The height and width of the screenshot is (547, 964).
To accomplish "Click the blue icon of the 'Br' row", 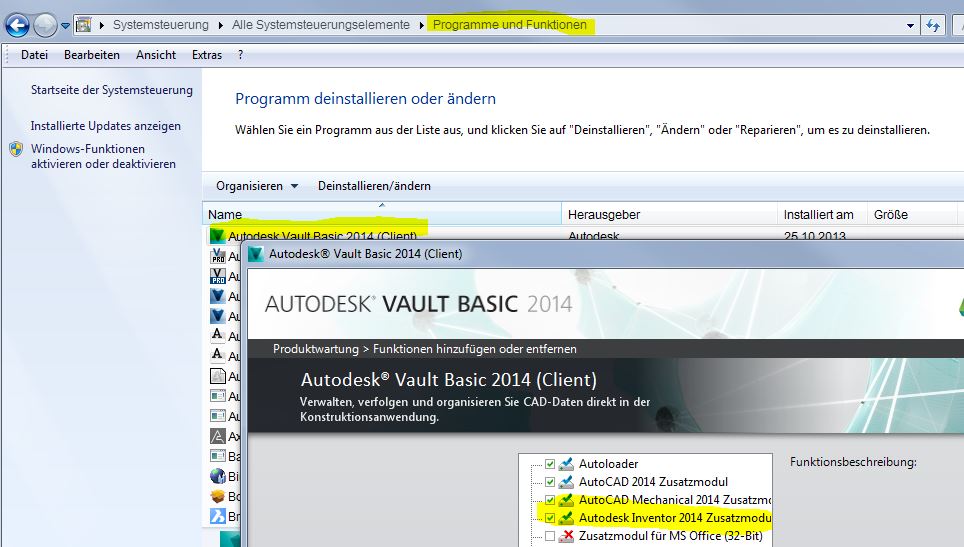I will (218, 516).
